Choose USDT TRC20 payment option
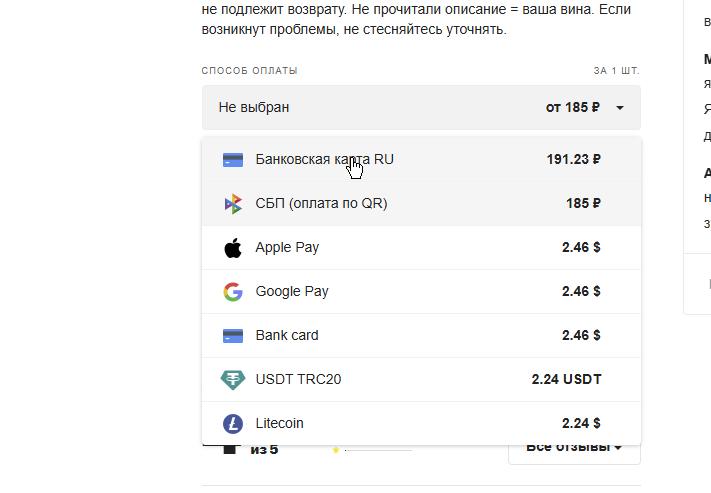Image resolution: width=711 pixels, height=493 pixels. pyautogui.click(x=421, y=380)
